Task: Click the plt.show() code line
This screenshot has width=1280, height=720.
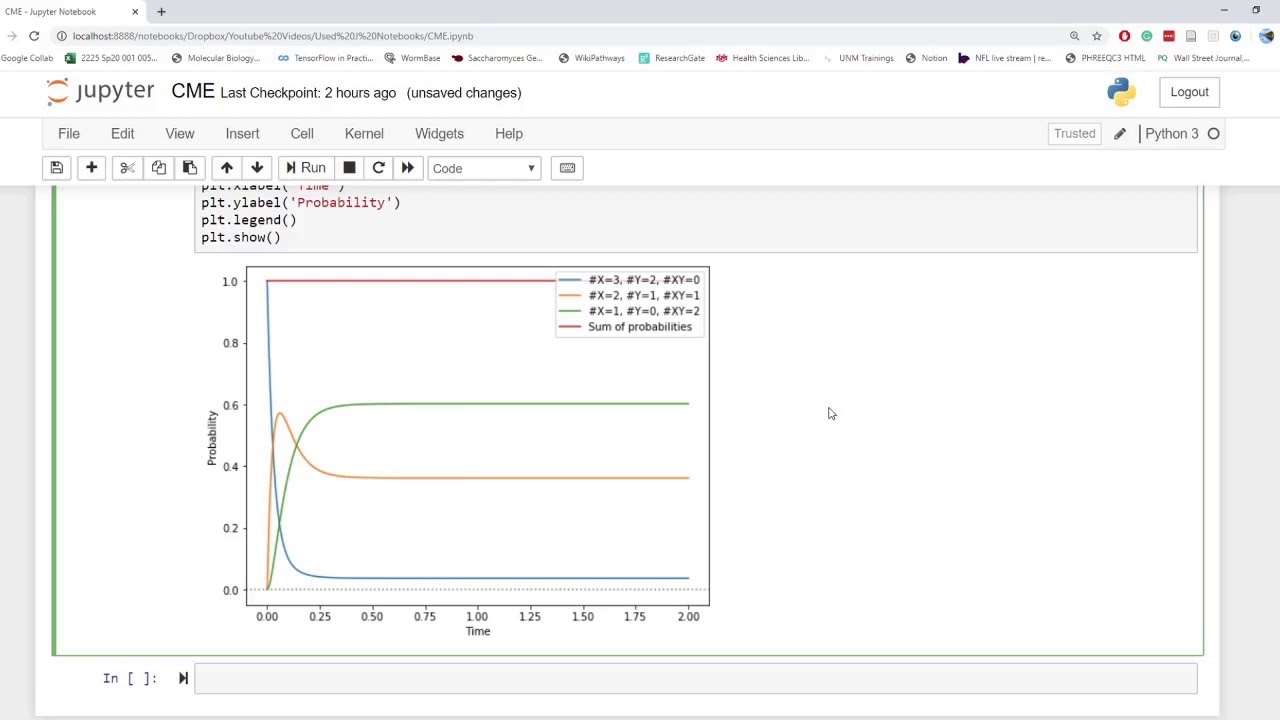Action: coord(241,237)
